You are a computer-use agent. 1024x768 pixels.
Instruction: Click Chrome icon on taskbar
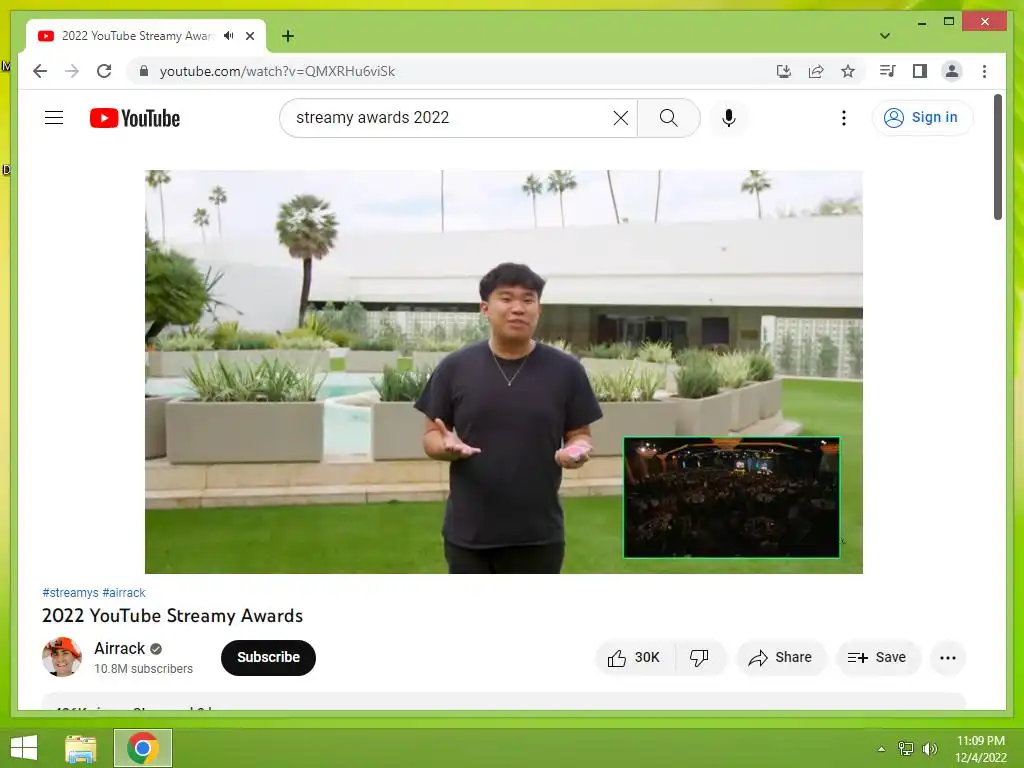pos(142,748)
